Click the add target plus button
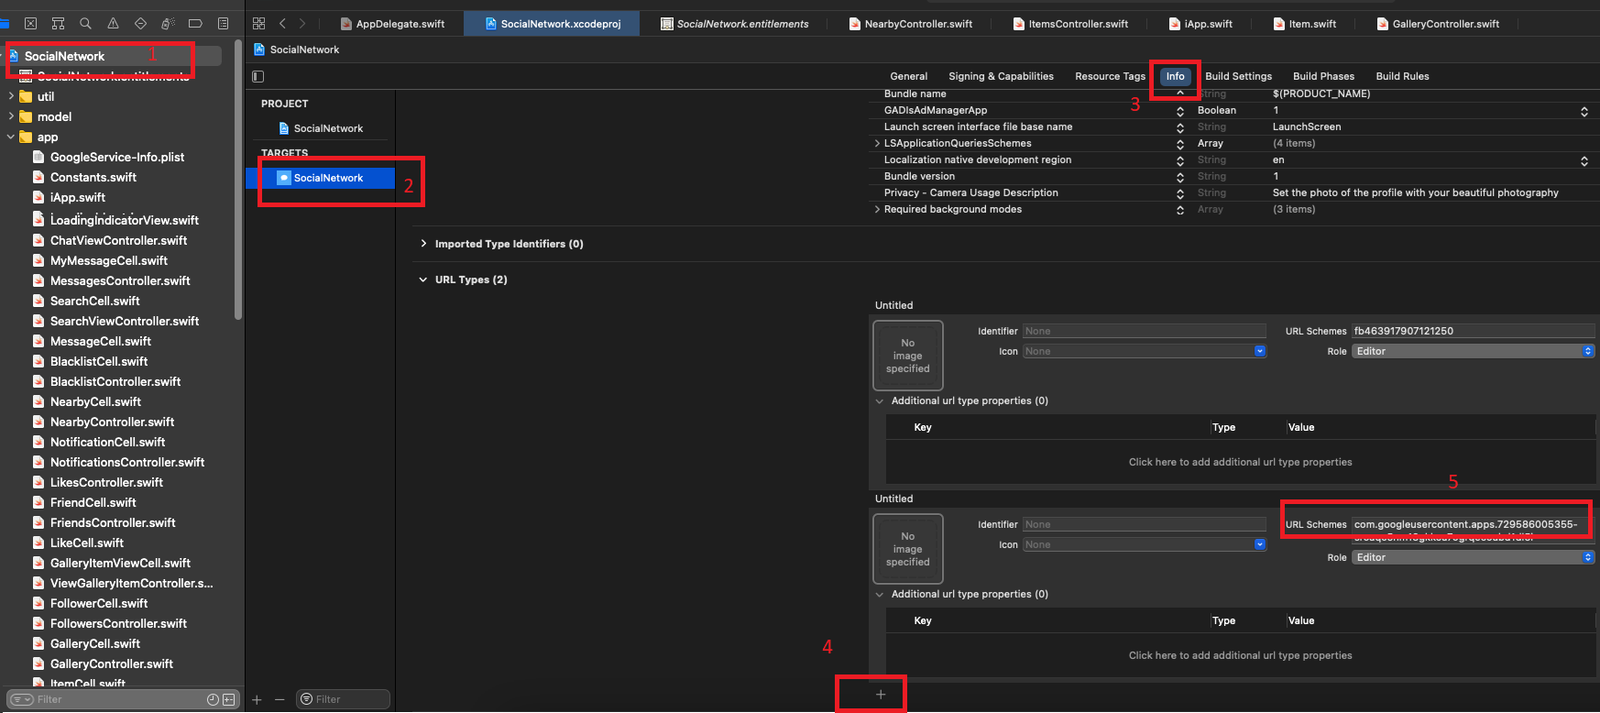The height and width of the screenshot is (713, 1600). point(257,699)
